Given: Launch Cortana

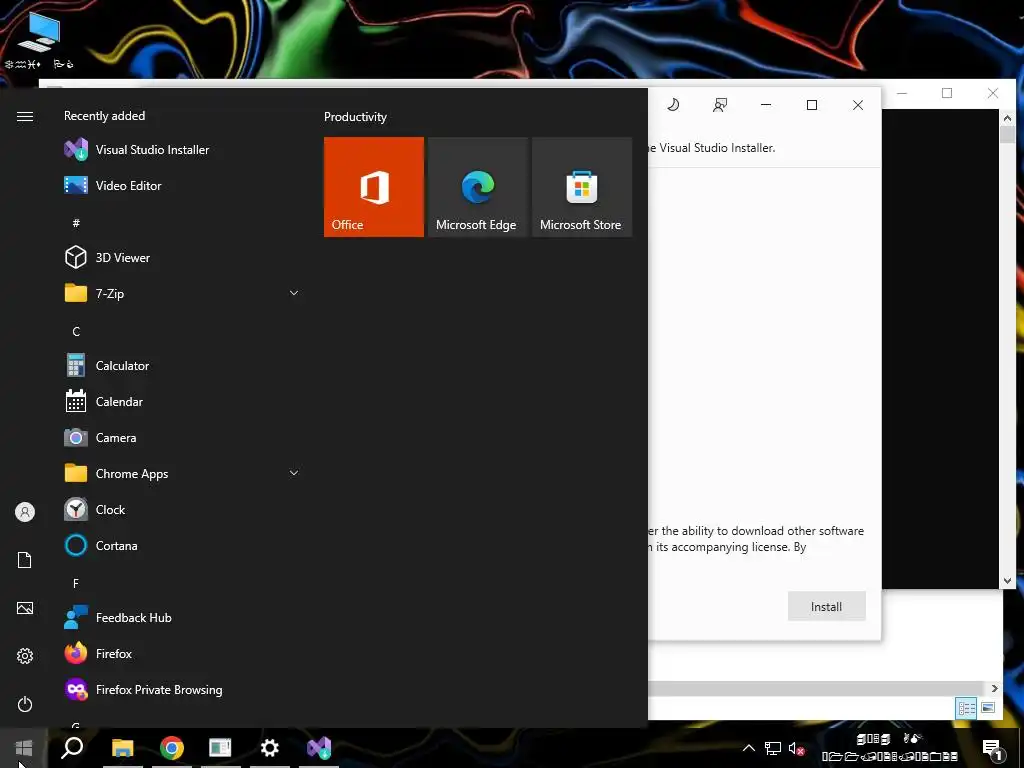Looking at the screenshot, I should click(x=182, y=545).
